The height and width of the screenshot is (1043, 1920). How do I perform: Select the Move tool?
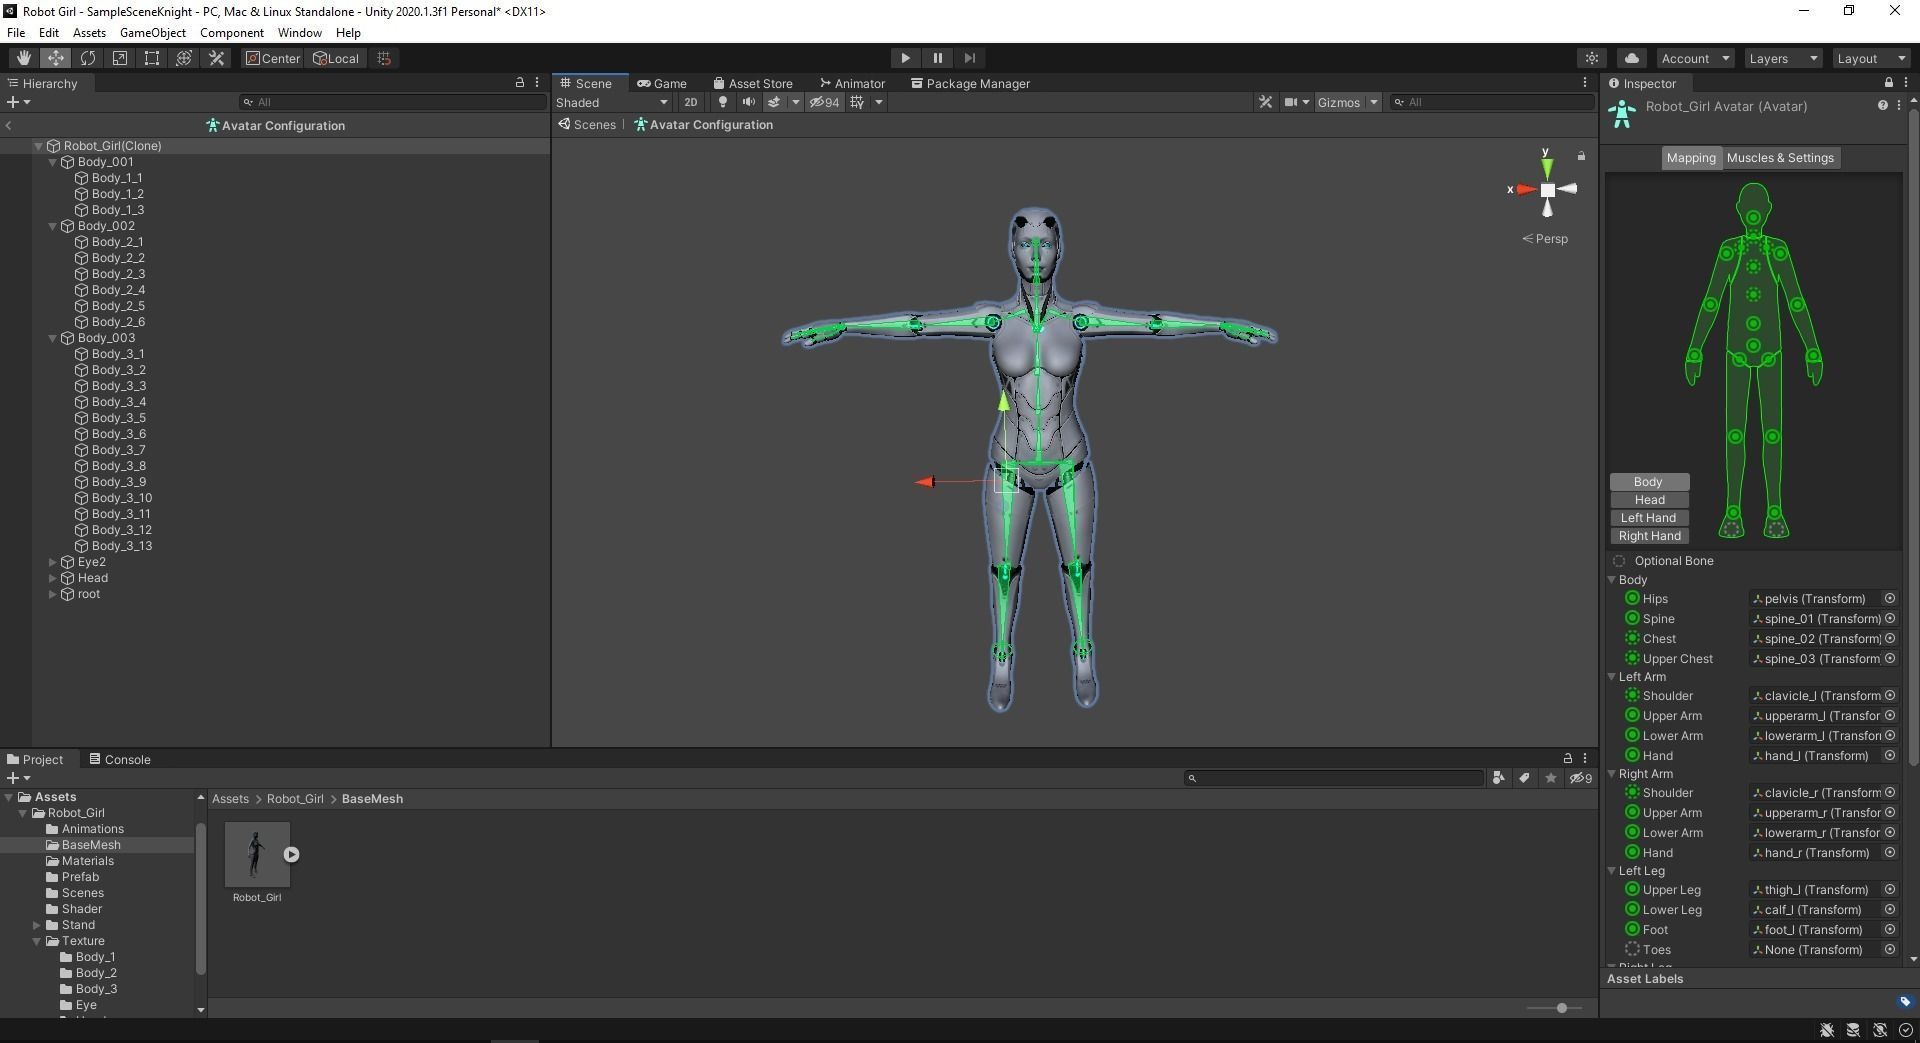(55, 58)
